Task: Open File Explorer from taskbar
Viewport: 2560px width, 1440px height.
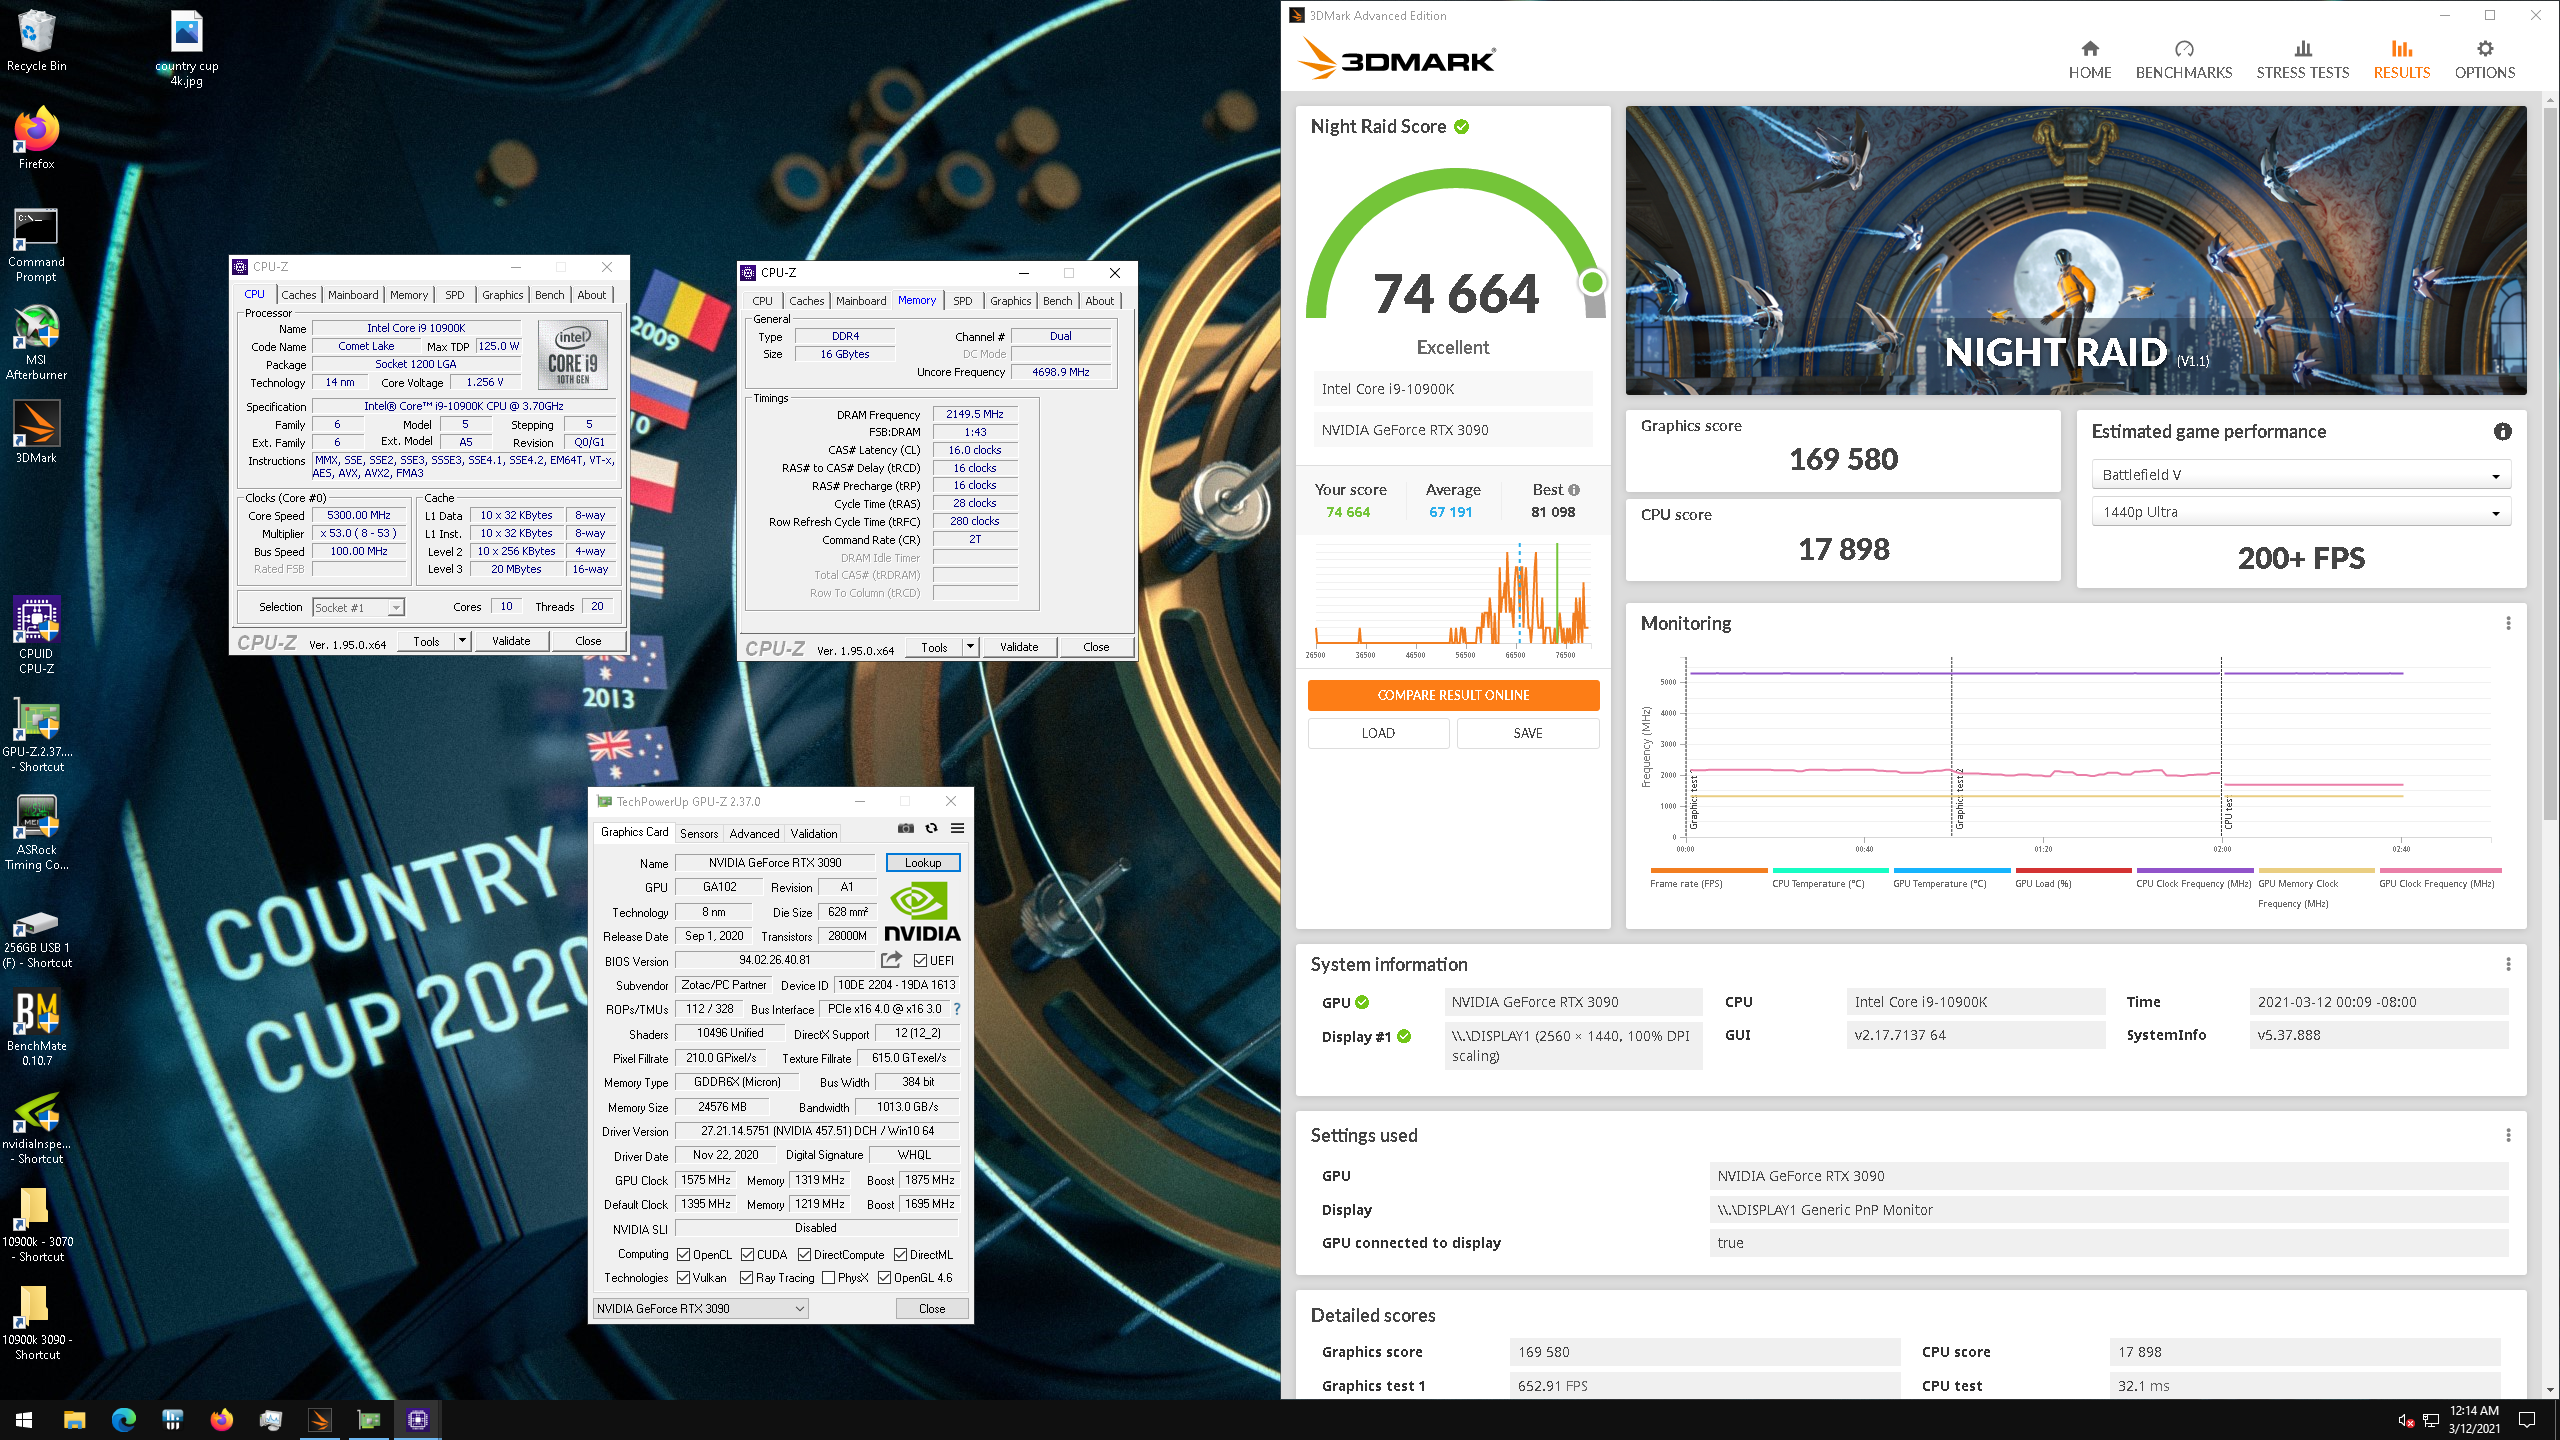Action: pos(74,1420)
